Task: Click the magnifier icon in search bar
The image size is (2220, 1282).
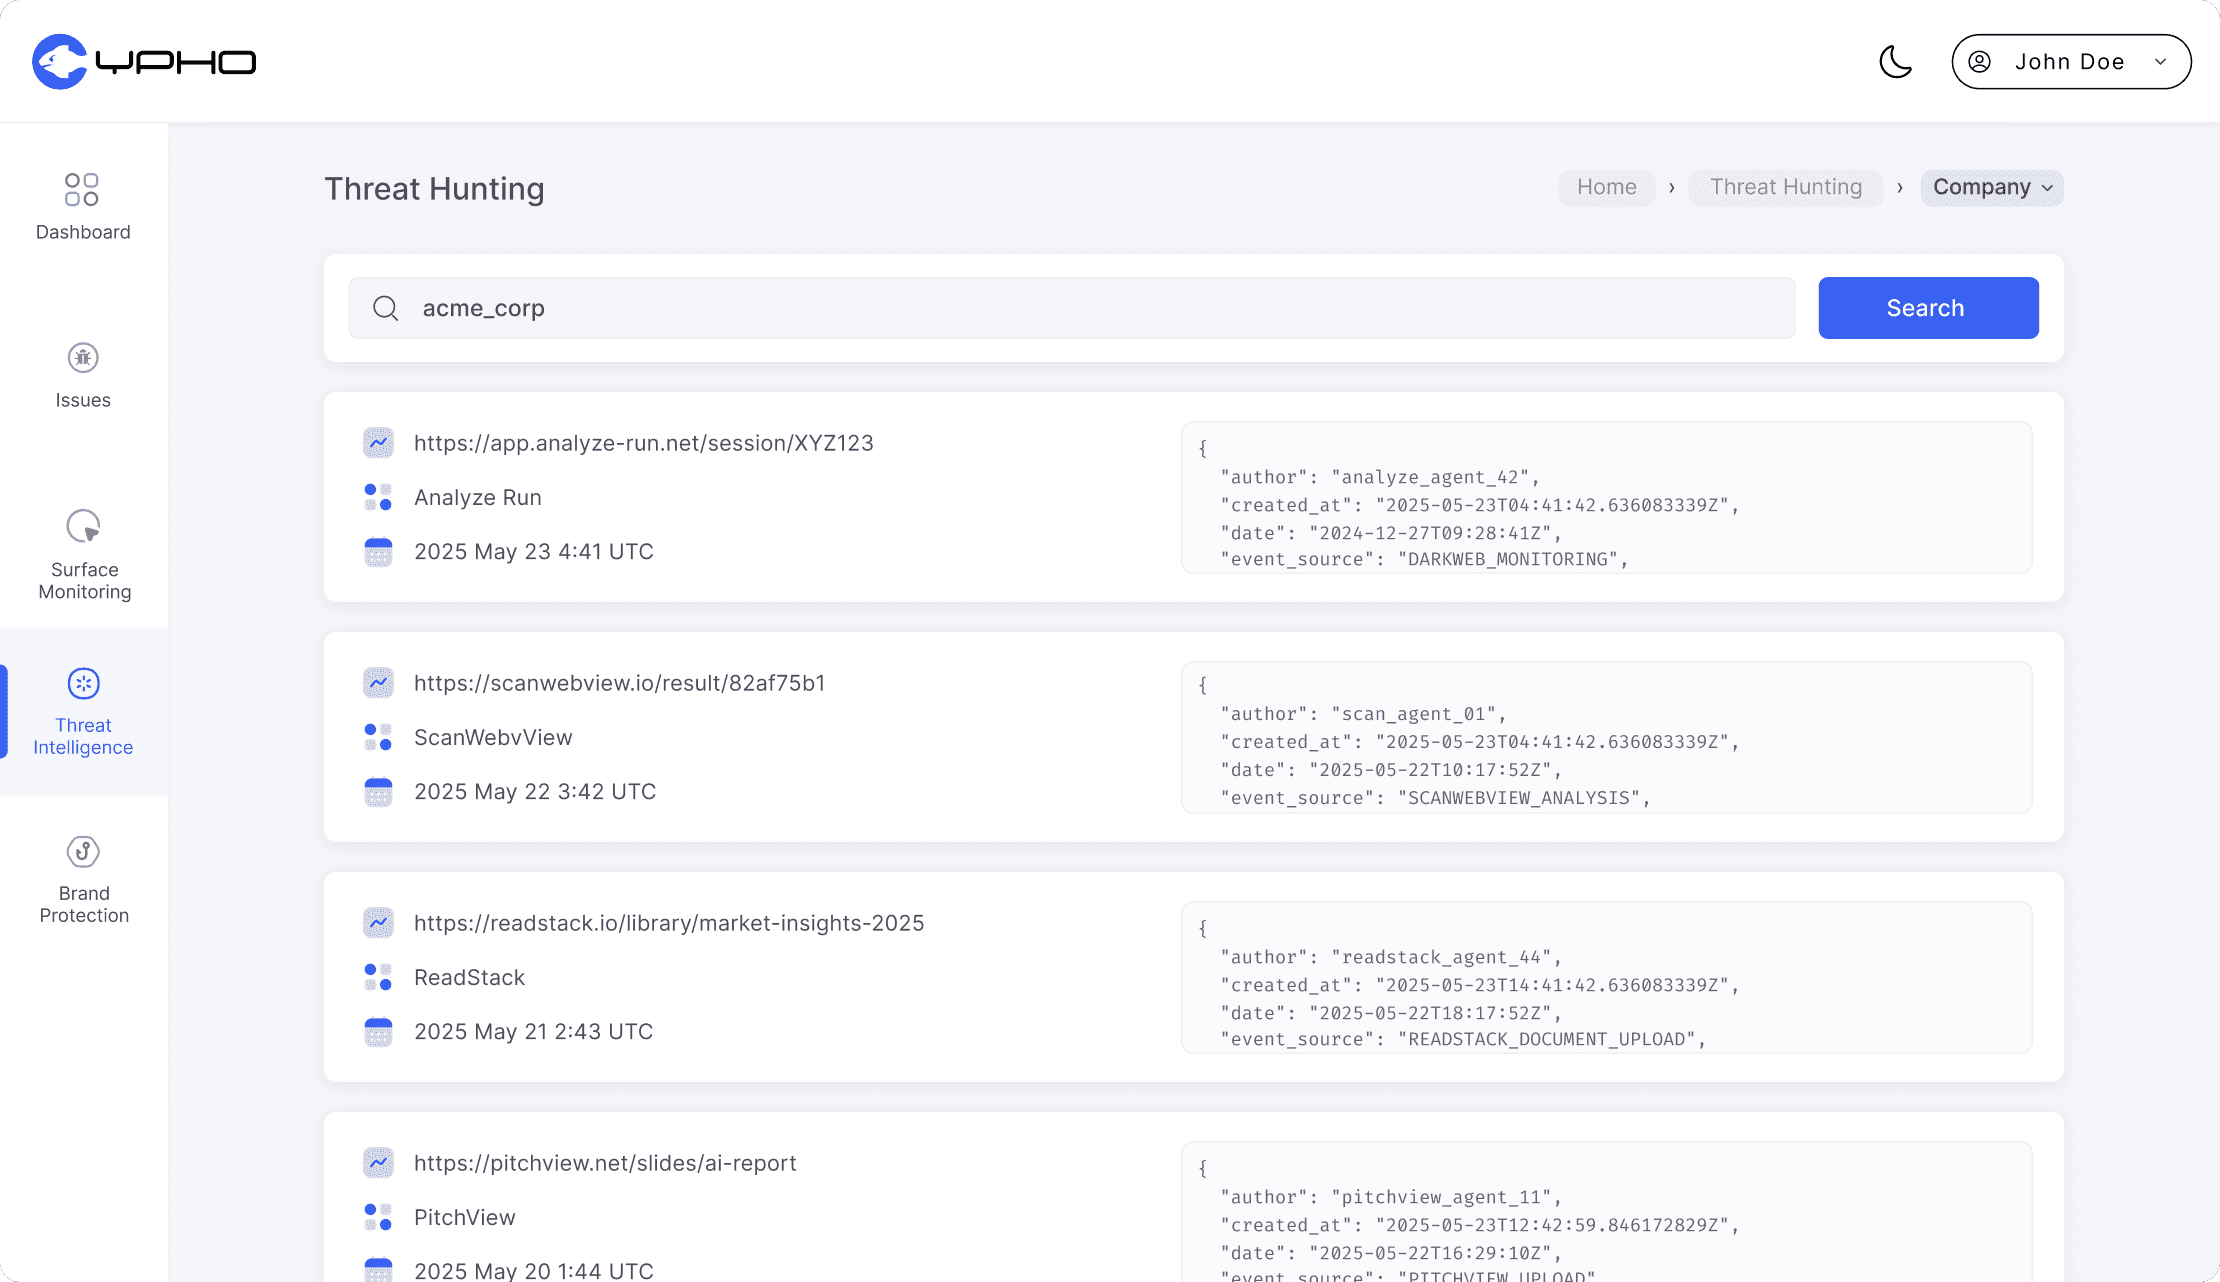Action: click(x=386, y=308)
